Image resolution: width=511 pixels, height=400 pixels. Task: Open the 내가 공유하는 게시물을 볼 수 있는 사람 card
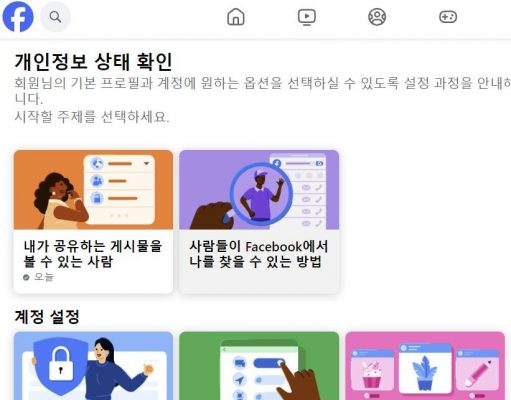point(93,222)
